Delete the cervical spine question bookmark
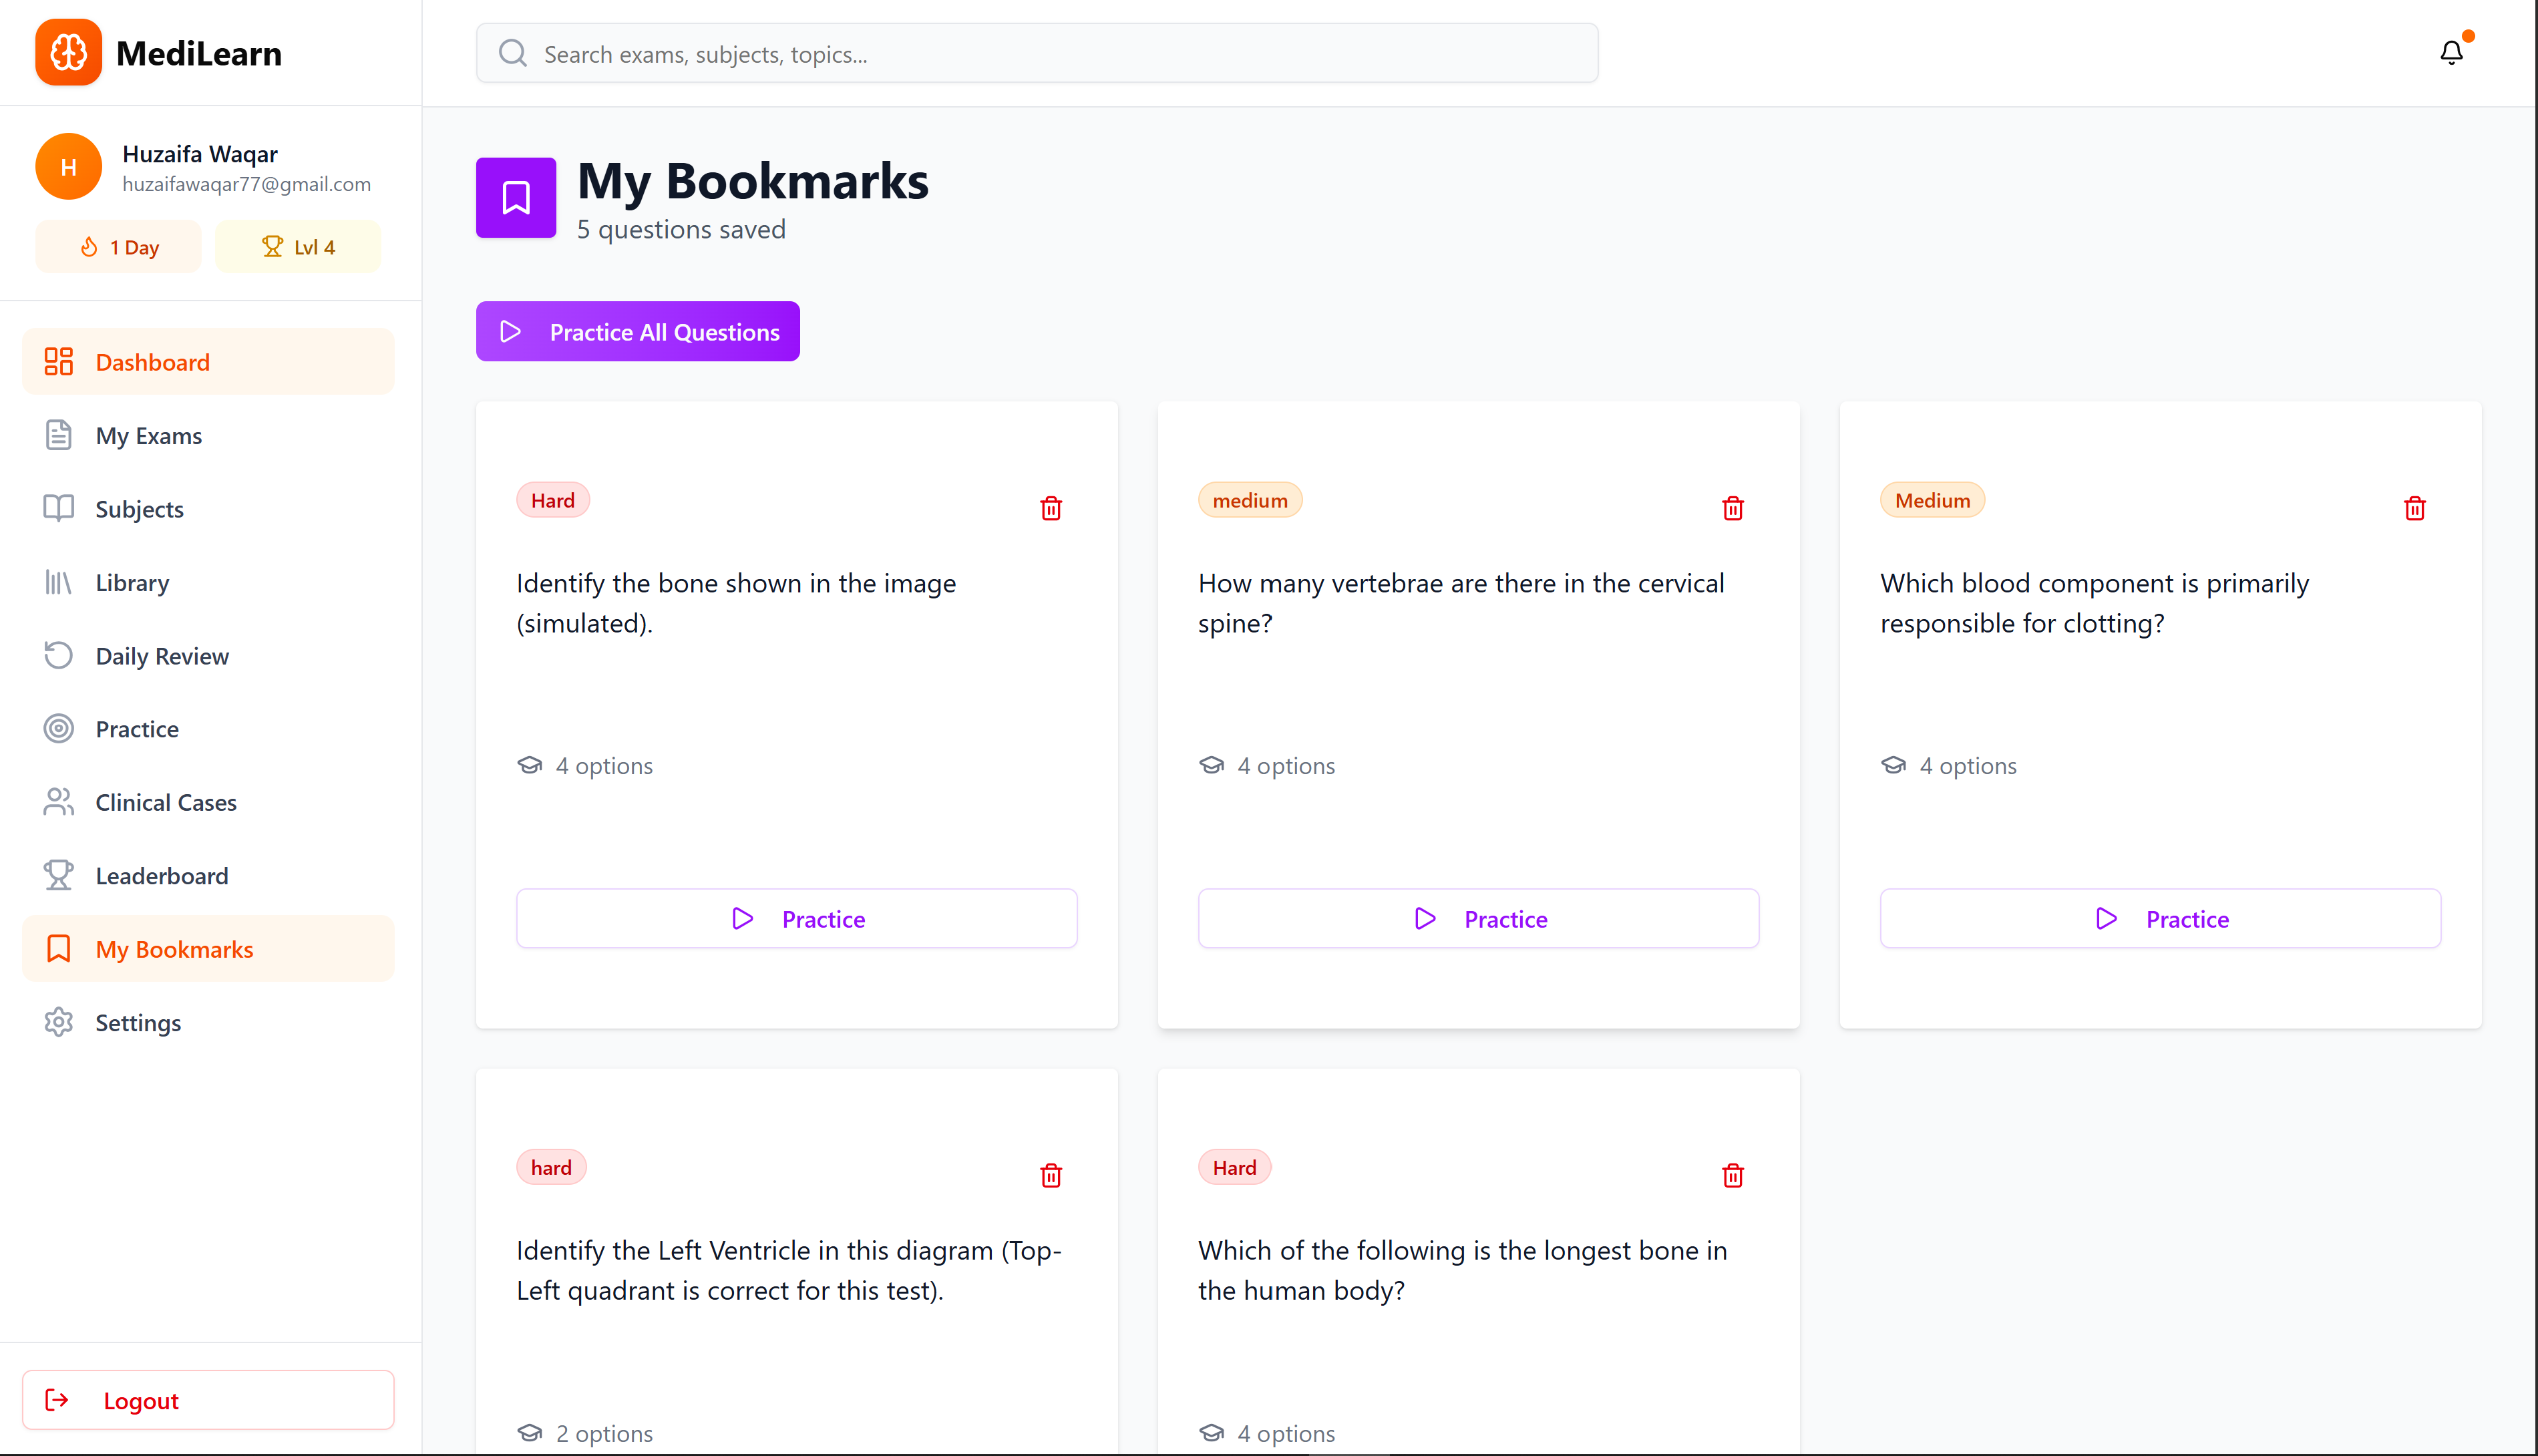The image size is (2538, 1456). pos(1733,508)
